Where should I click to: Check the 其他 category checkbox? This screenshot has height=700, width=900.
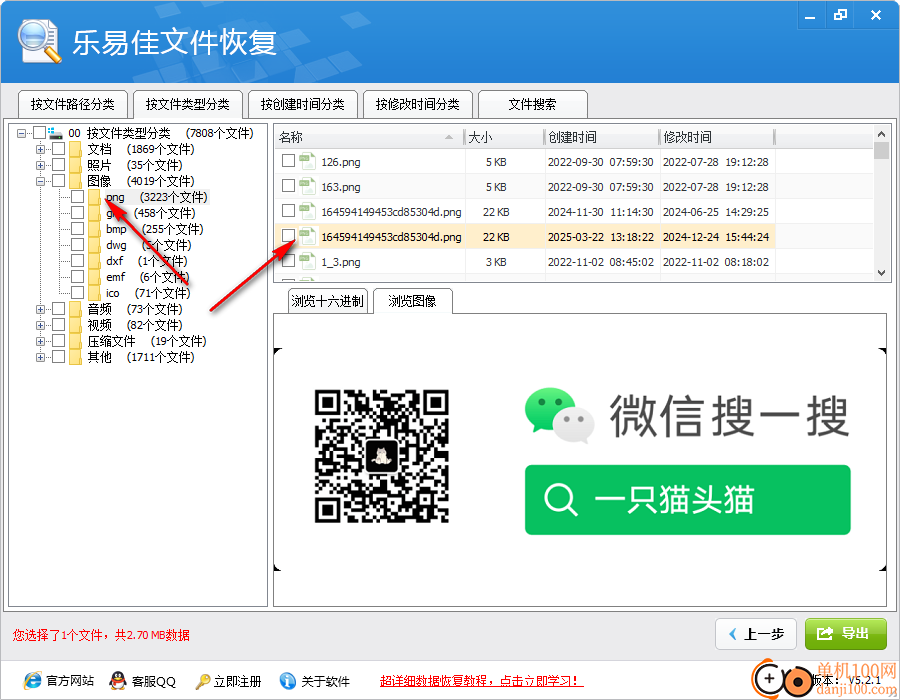59,357
